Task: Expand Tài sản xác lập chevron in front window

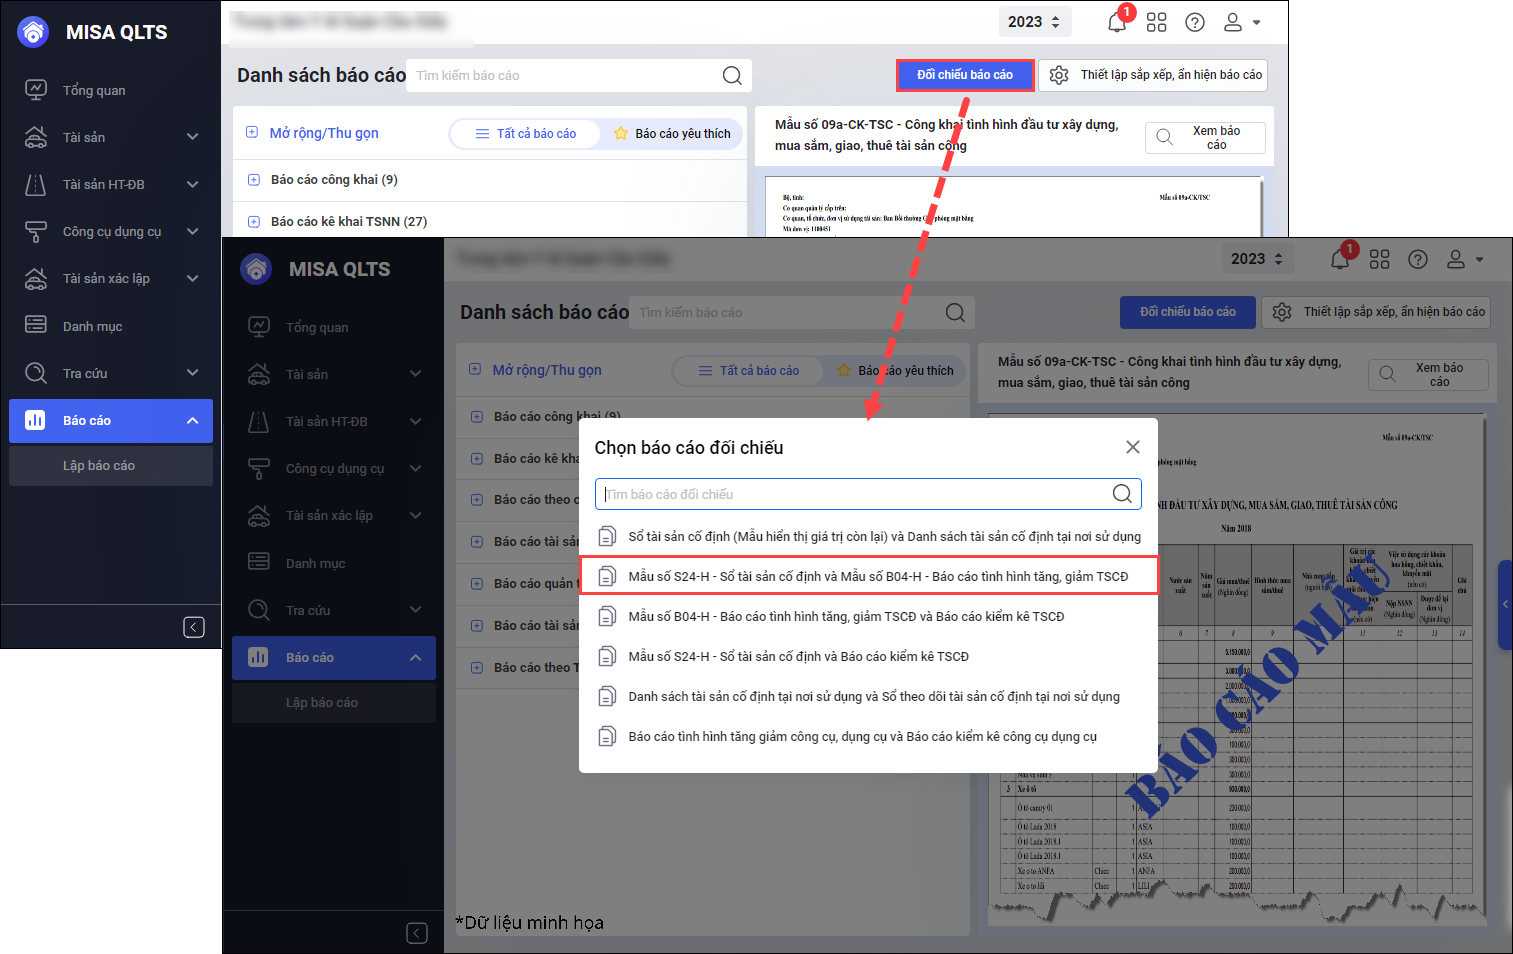Action: pos(416,515)
